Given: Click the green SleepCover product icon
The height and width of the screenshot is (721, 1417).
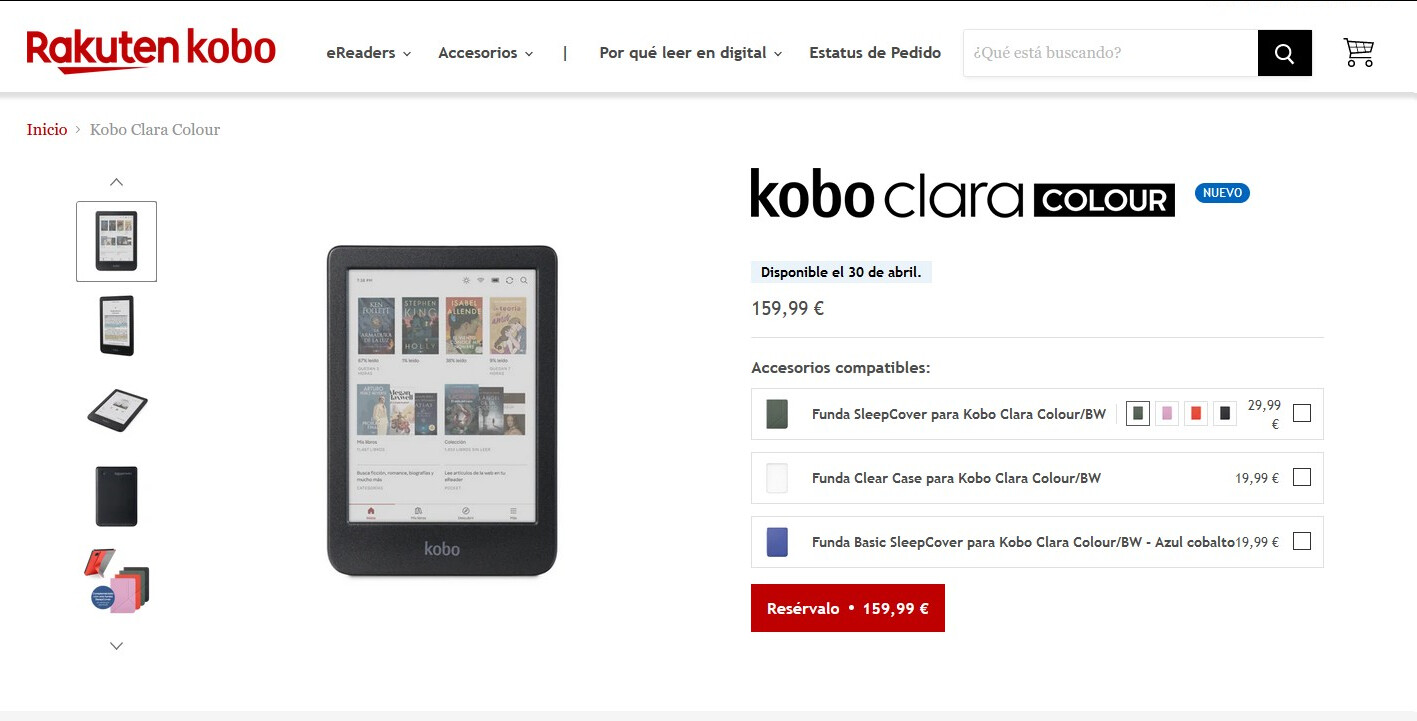Looking at the screenshot, I should coord(777,414).
